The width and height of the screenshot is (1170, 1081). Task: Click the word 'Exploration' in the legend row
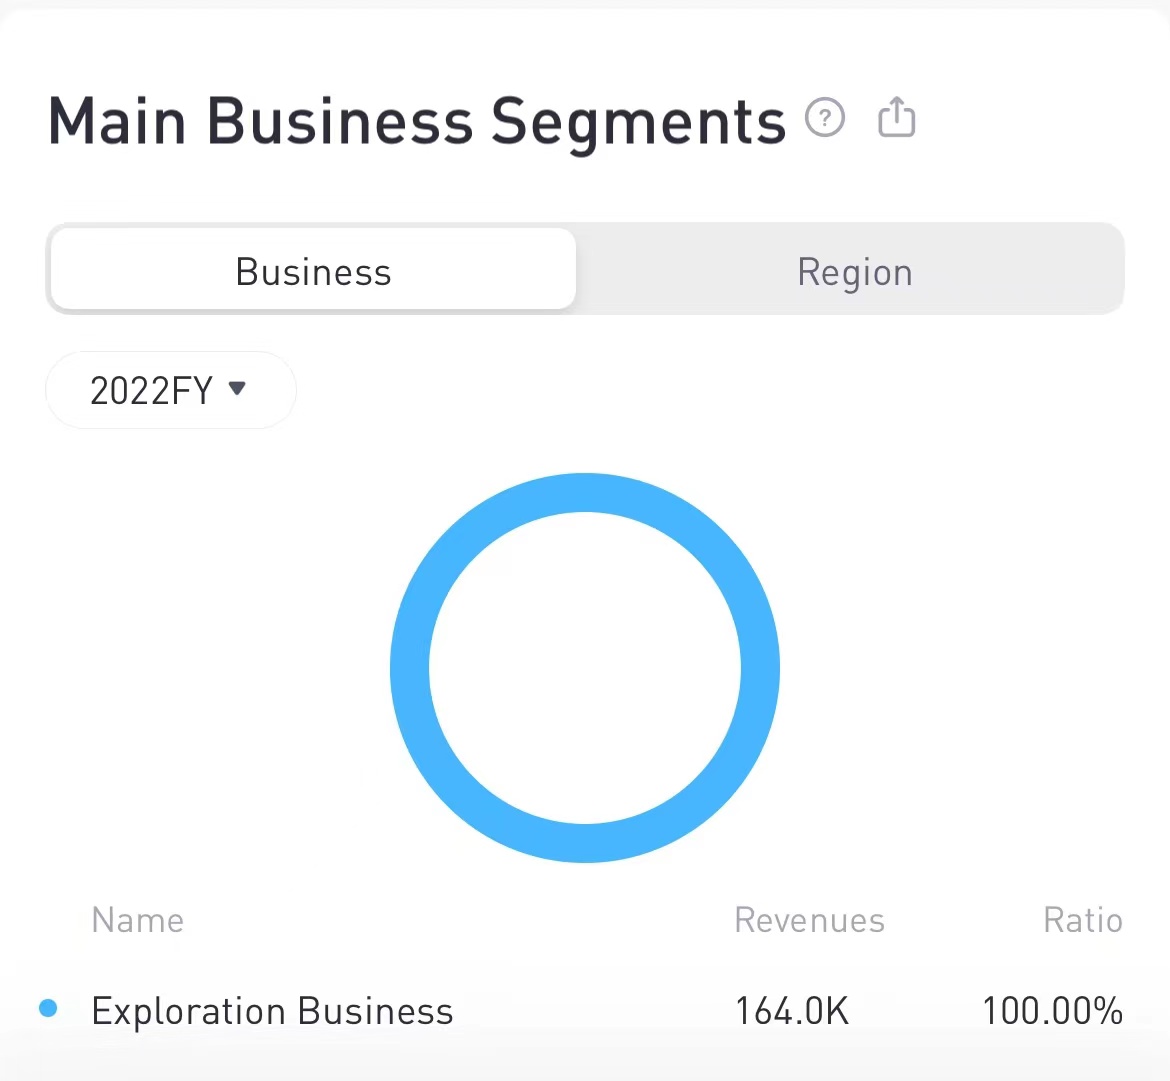(190, 1011)
